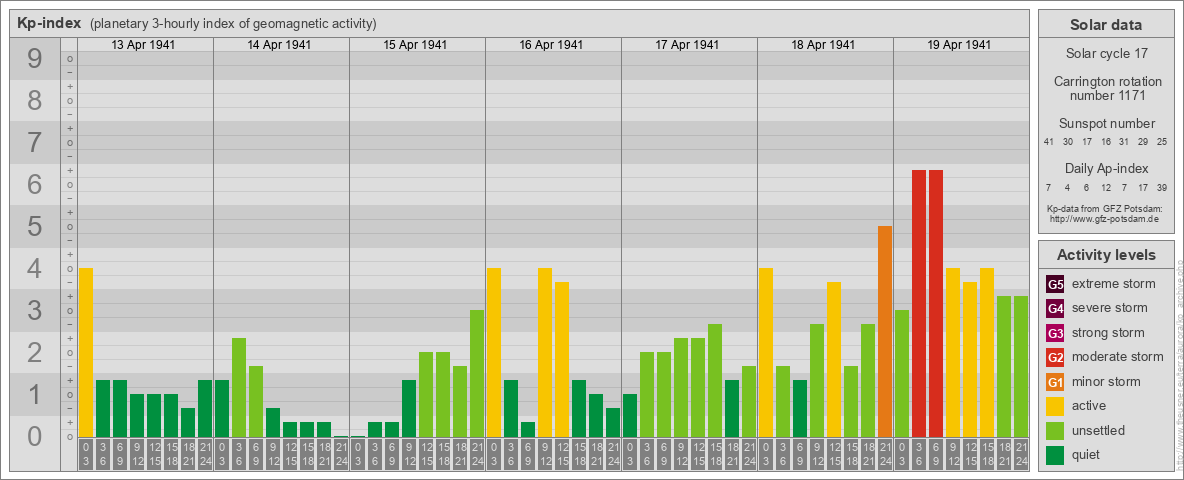1184x480 pixels.
Task: Click sunspot number value 30
Action: (x=1068, y=142)
